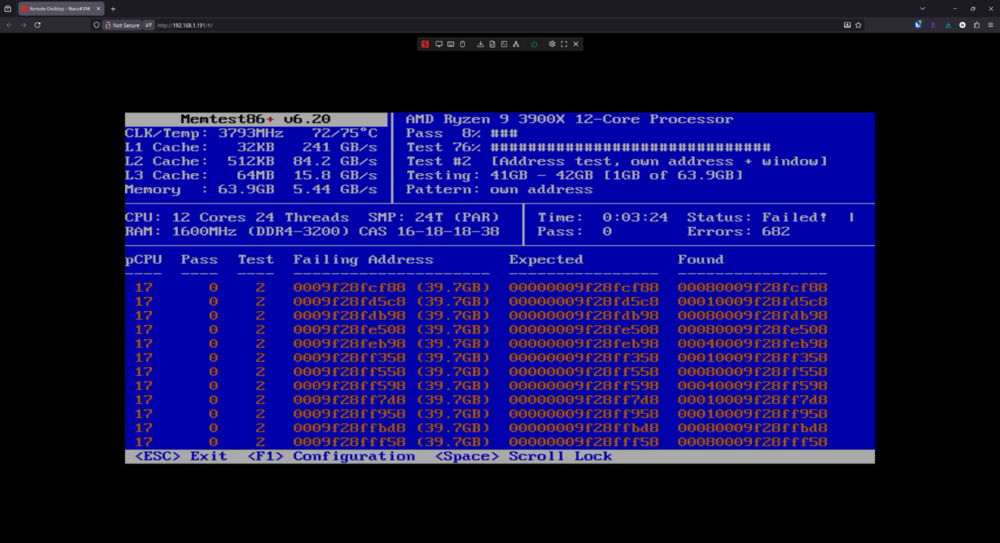Click the Time: 0:03:24 value
The height and width of the screenshot is (543, 1000).
pyautogui.click(x=635, y=218)
